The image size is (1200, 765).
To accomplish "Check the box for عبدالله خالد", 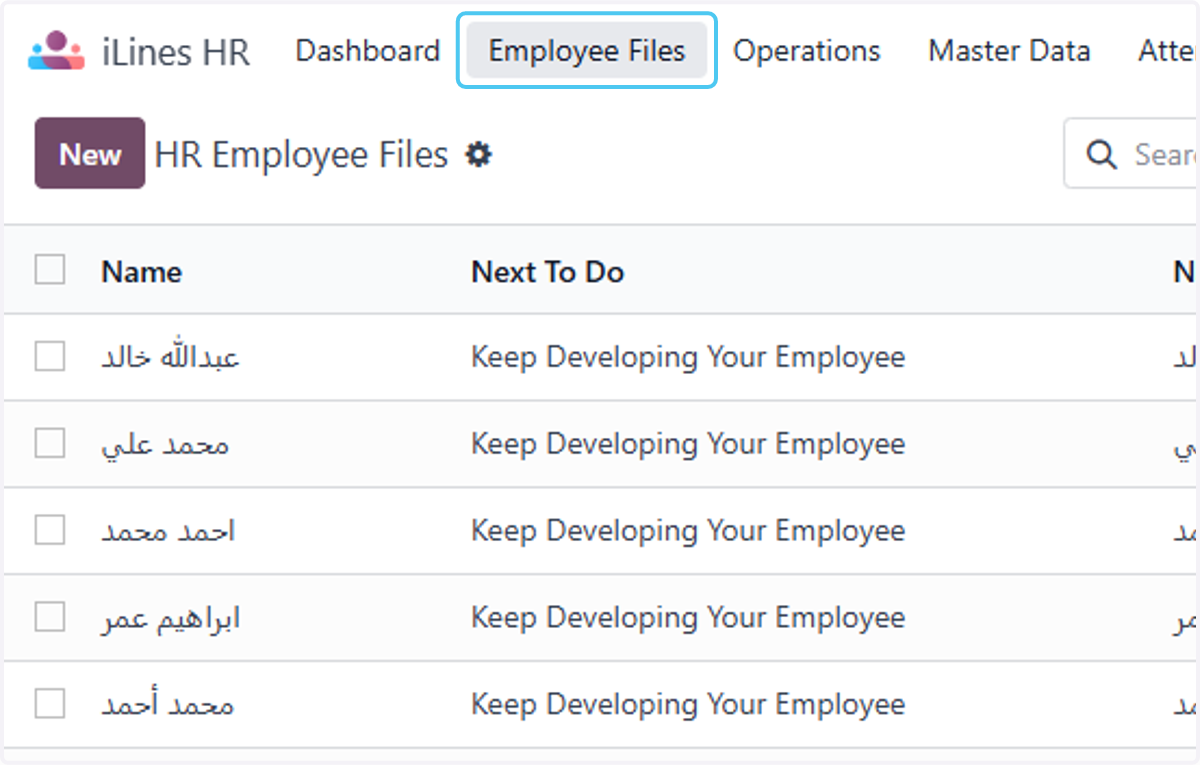I will (x=50, y=356).
